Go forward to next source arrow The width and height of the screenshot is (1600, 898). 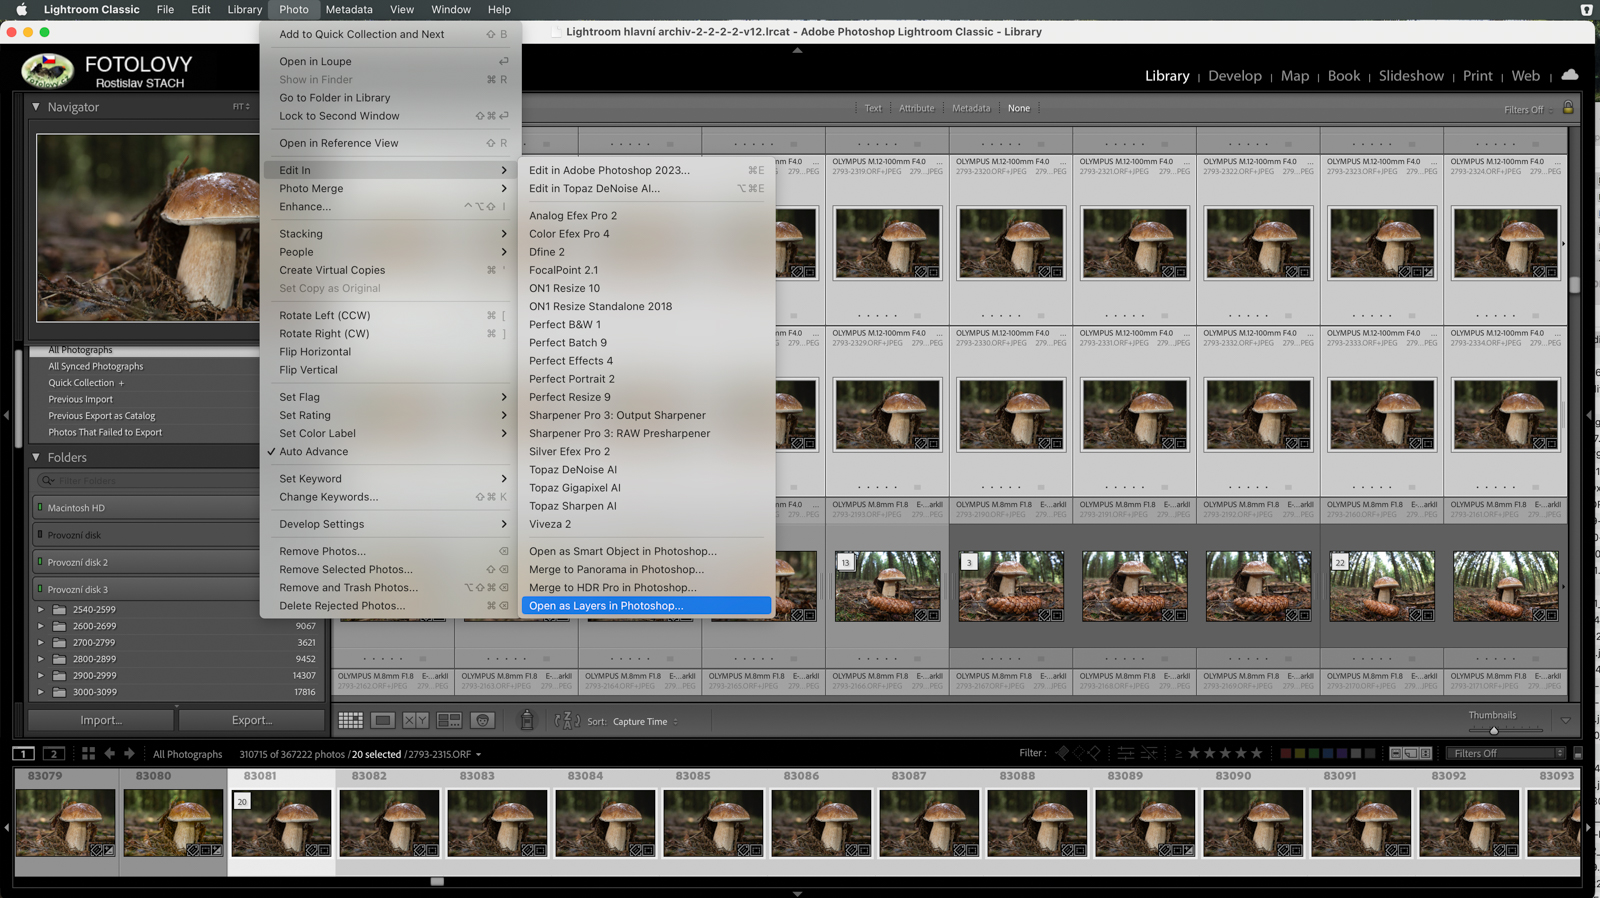point(129,754)
